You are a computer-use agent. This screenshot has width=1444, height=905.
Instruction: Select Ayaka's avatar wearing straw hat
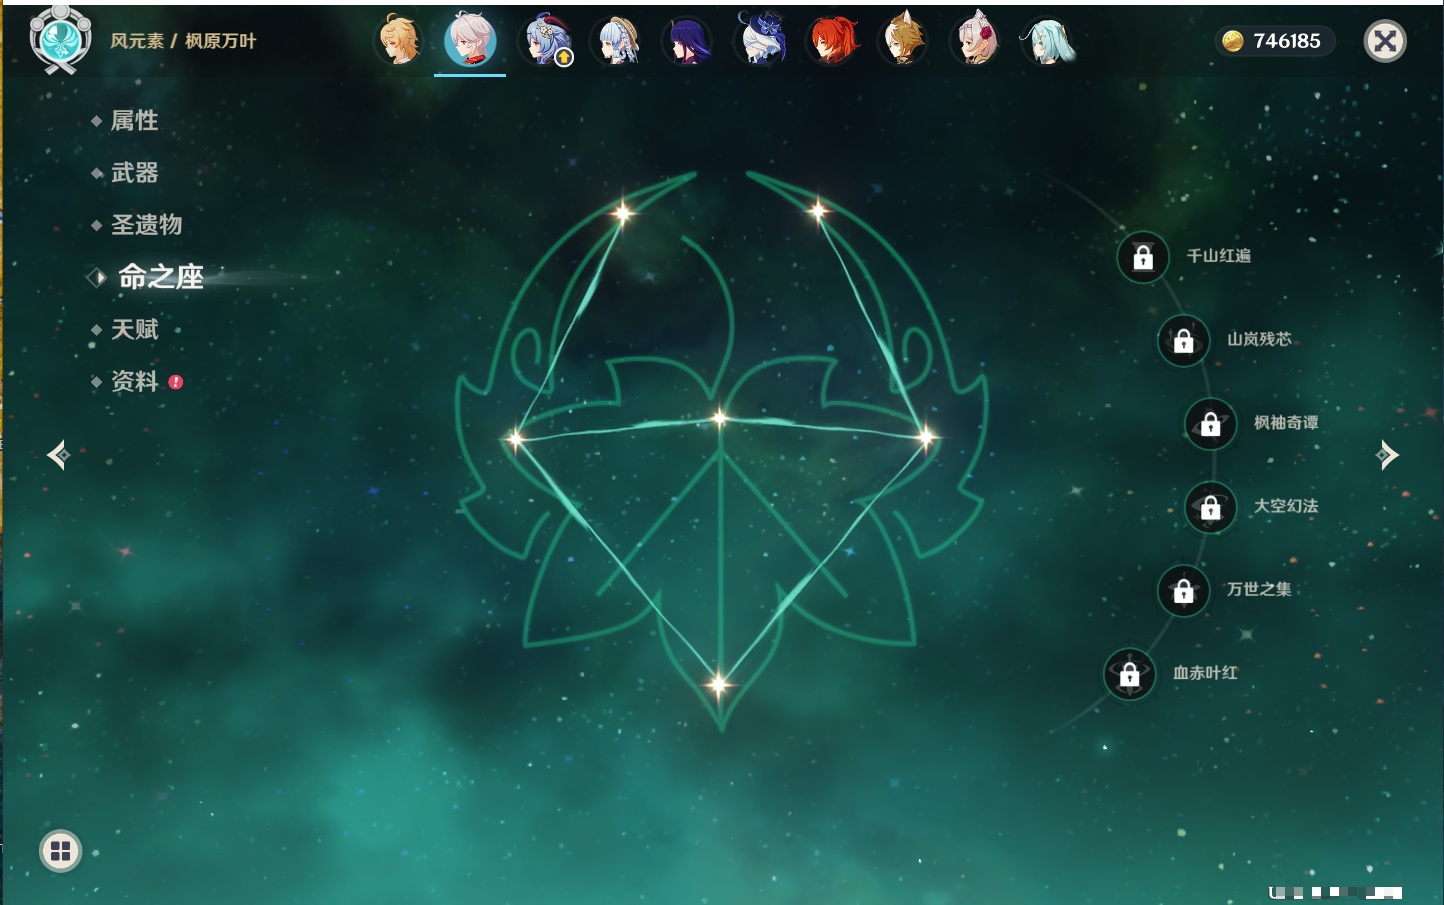(x=617, y=41)
